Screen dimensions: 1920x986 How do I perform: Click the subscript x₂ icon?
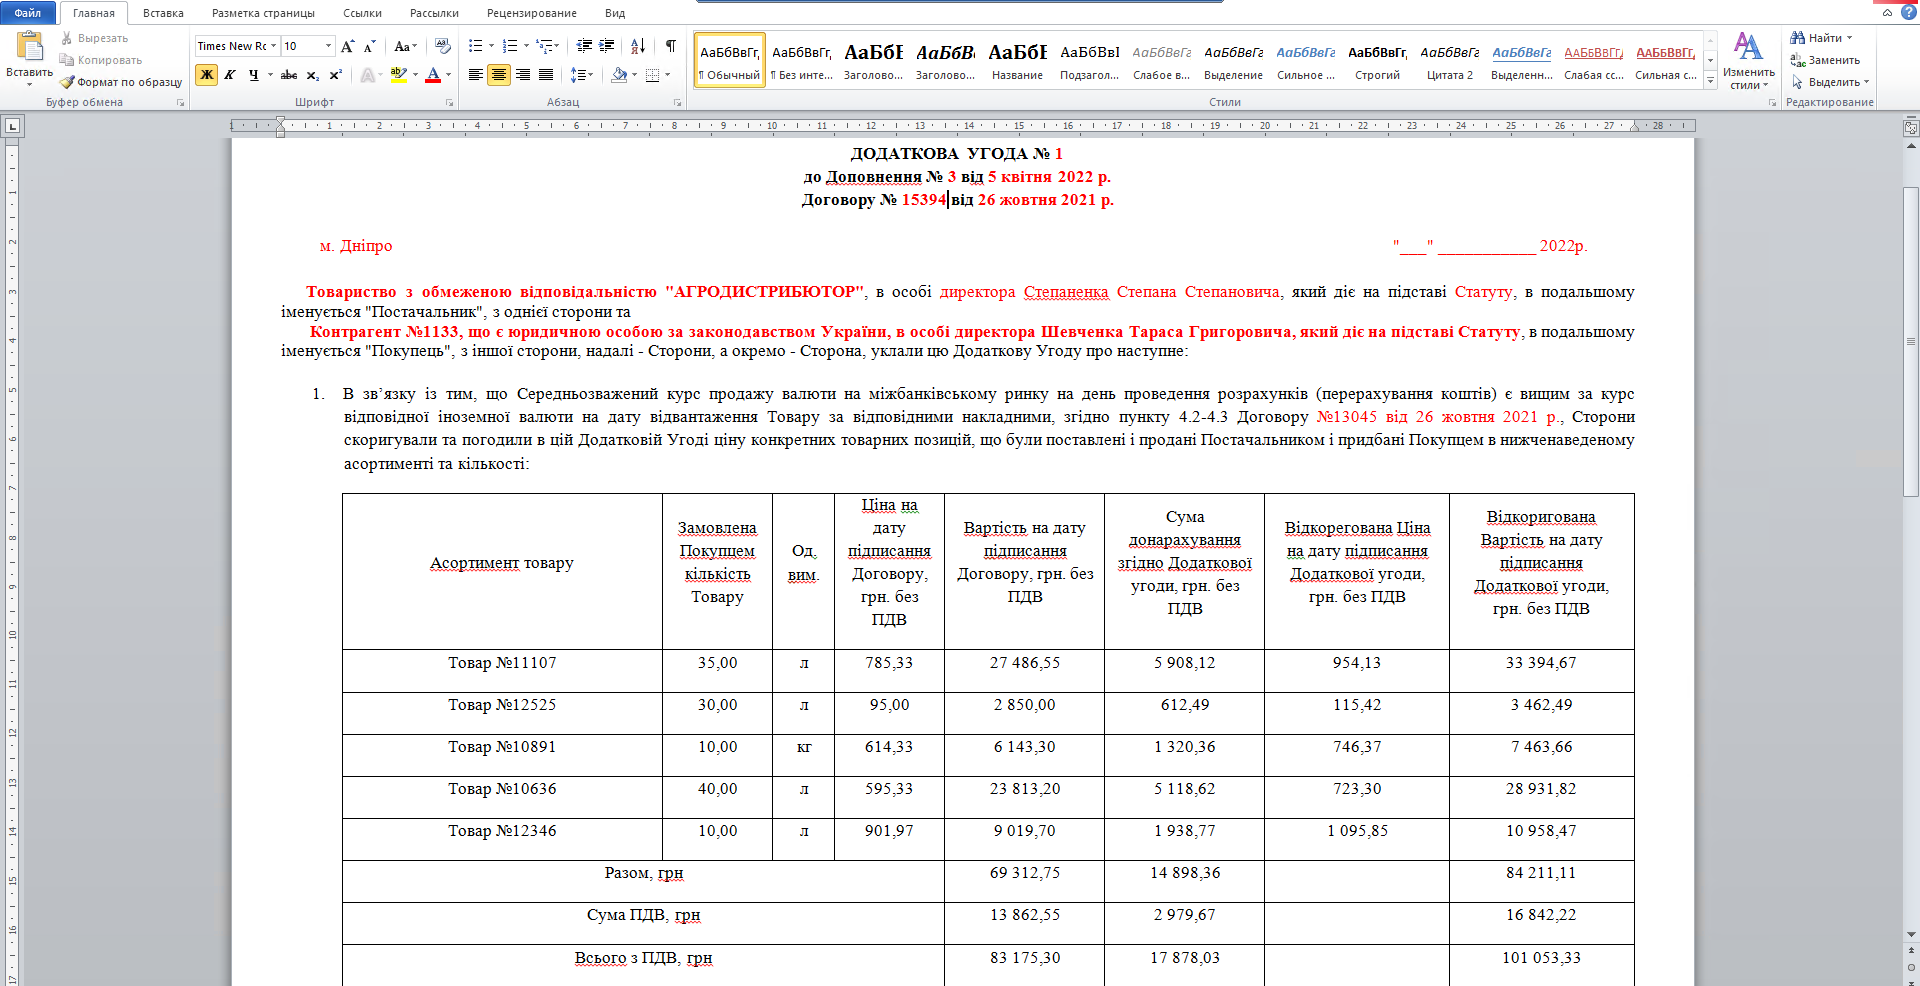[312, 75]
